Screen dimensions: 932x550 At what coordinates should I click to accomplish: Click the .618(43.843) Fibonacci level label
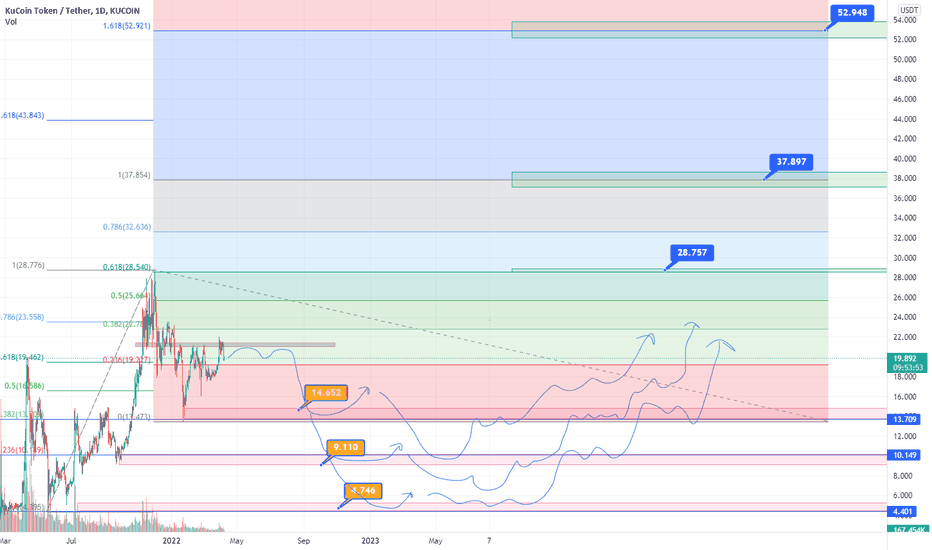[x=23, y=115]
